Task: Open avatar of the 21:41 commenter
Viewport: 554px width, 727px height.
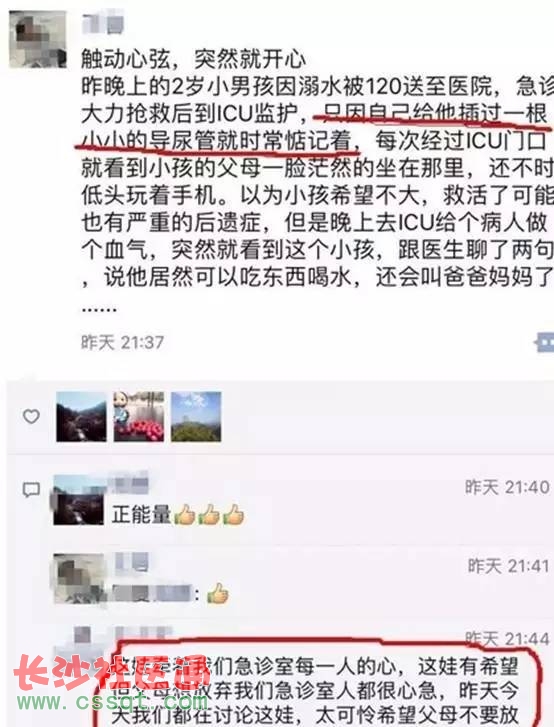Action: (79, 578)
